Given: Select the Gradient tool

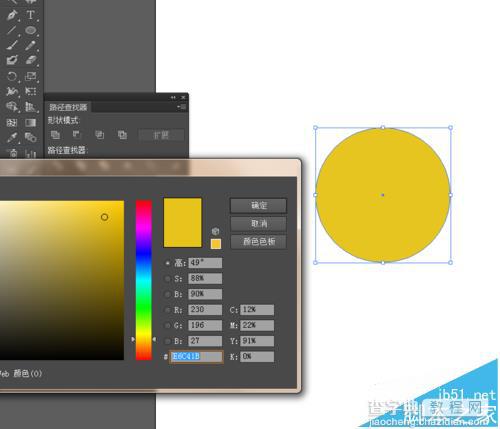Looking at the screenshot, I should (31, 122).
